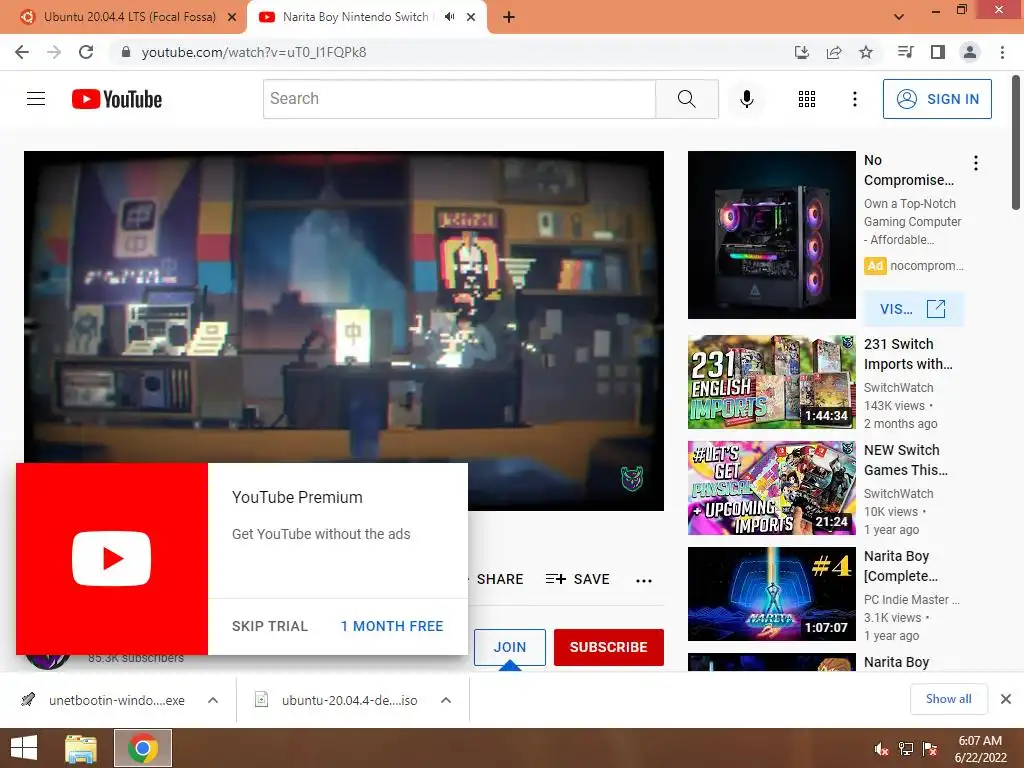Image resolution: width=1024 pixels, height=768 pixels.
Task: Select the Narita Boy Nintendo Switch tab
Action: (356, 17)
